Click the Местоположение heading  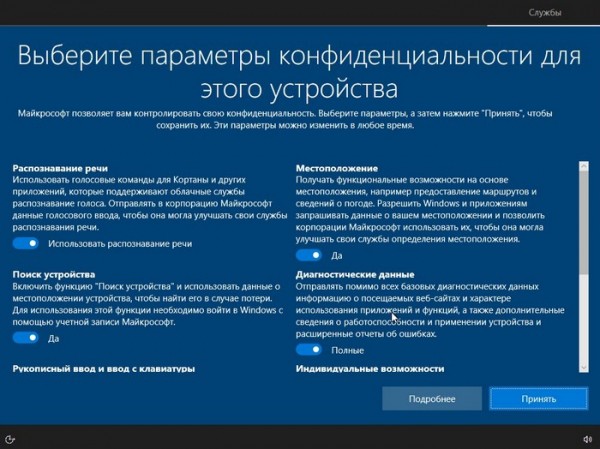[337, 168]
